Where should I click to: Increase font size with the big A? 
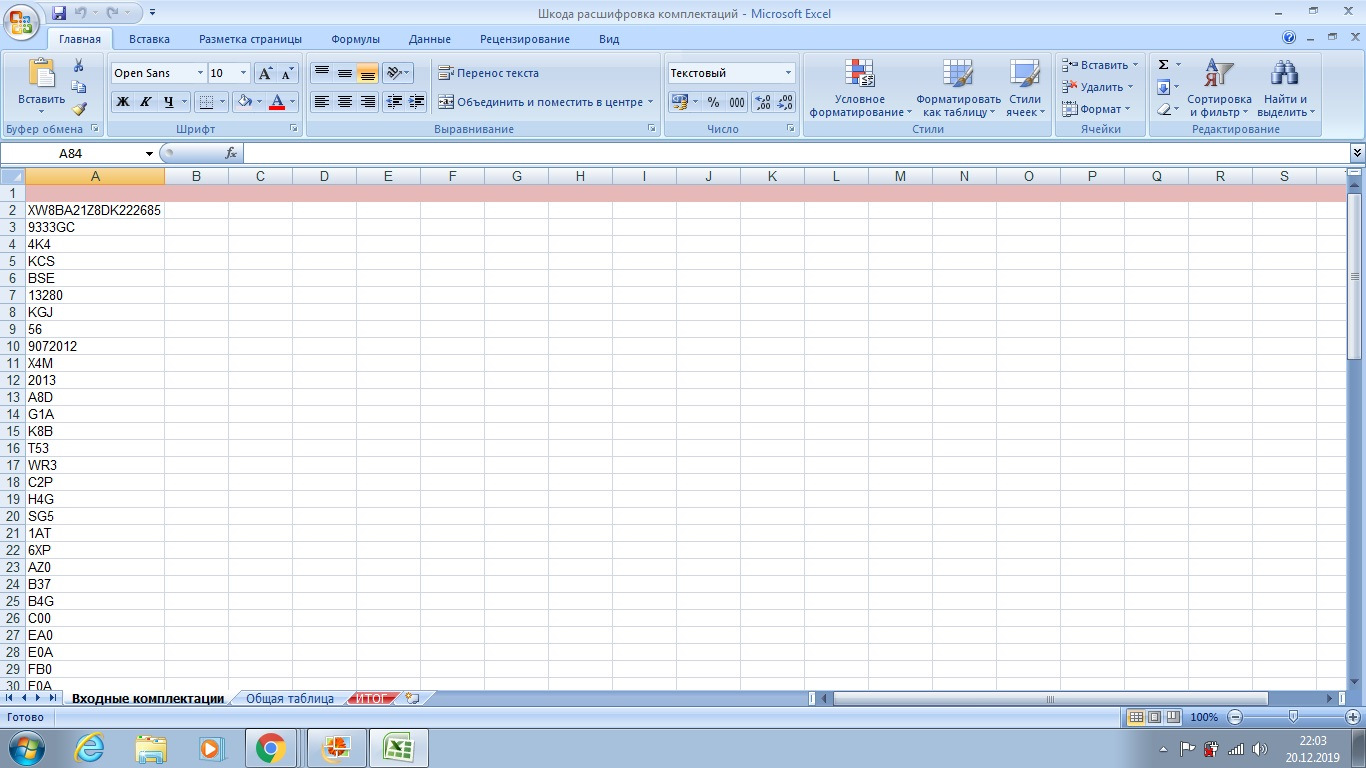pyautogui.click(x=265, y=73)
